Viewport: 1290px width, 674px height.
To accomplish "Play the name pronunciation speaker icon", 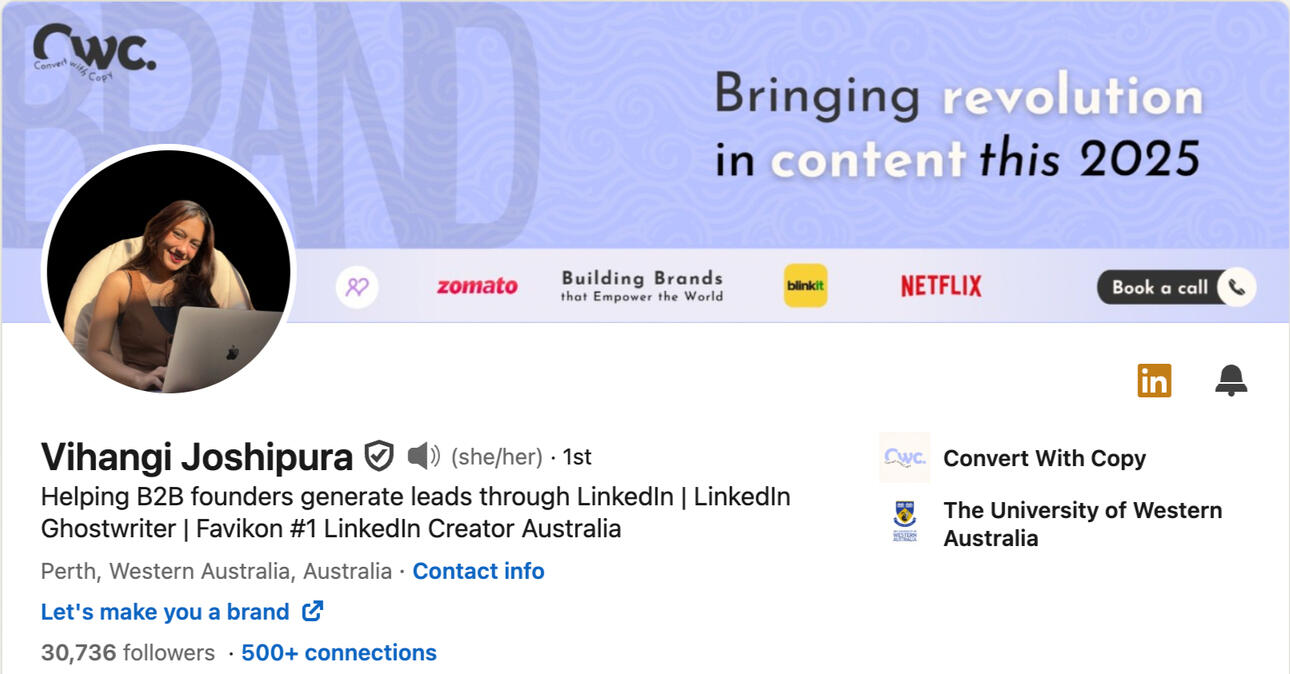I will tap(423, 456).
